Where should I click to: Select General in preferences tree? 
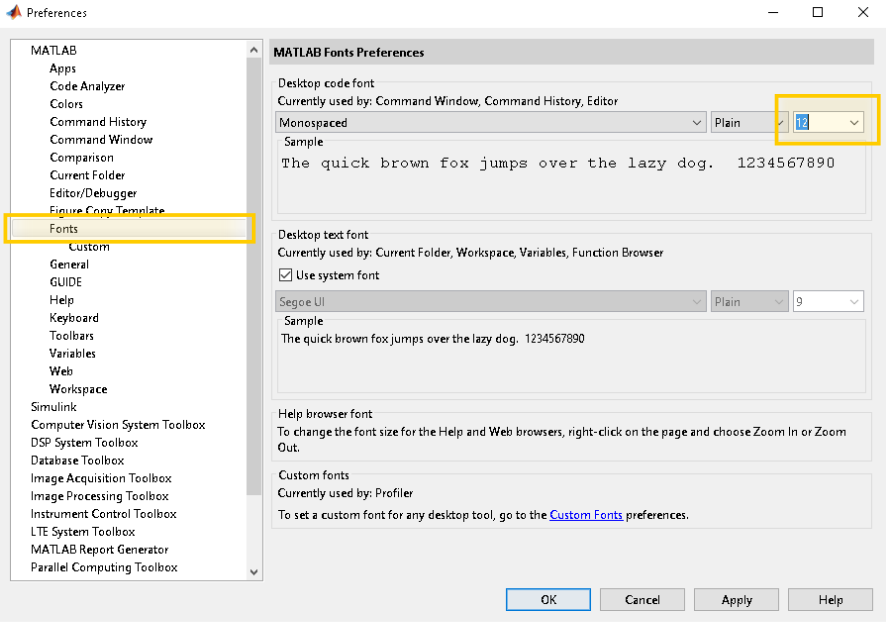click(69, 264)
